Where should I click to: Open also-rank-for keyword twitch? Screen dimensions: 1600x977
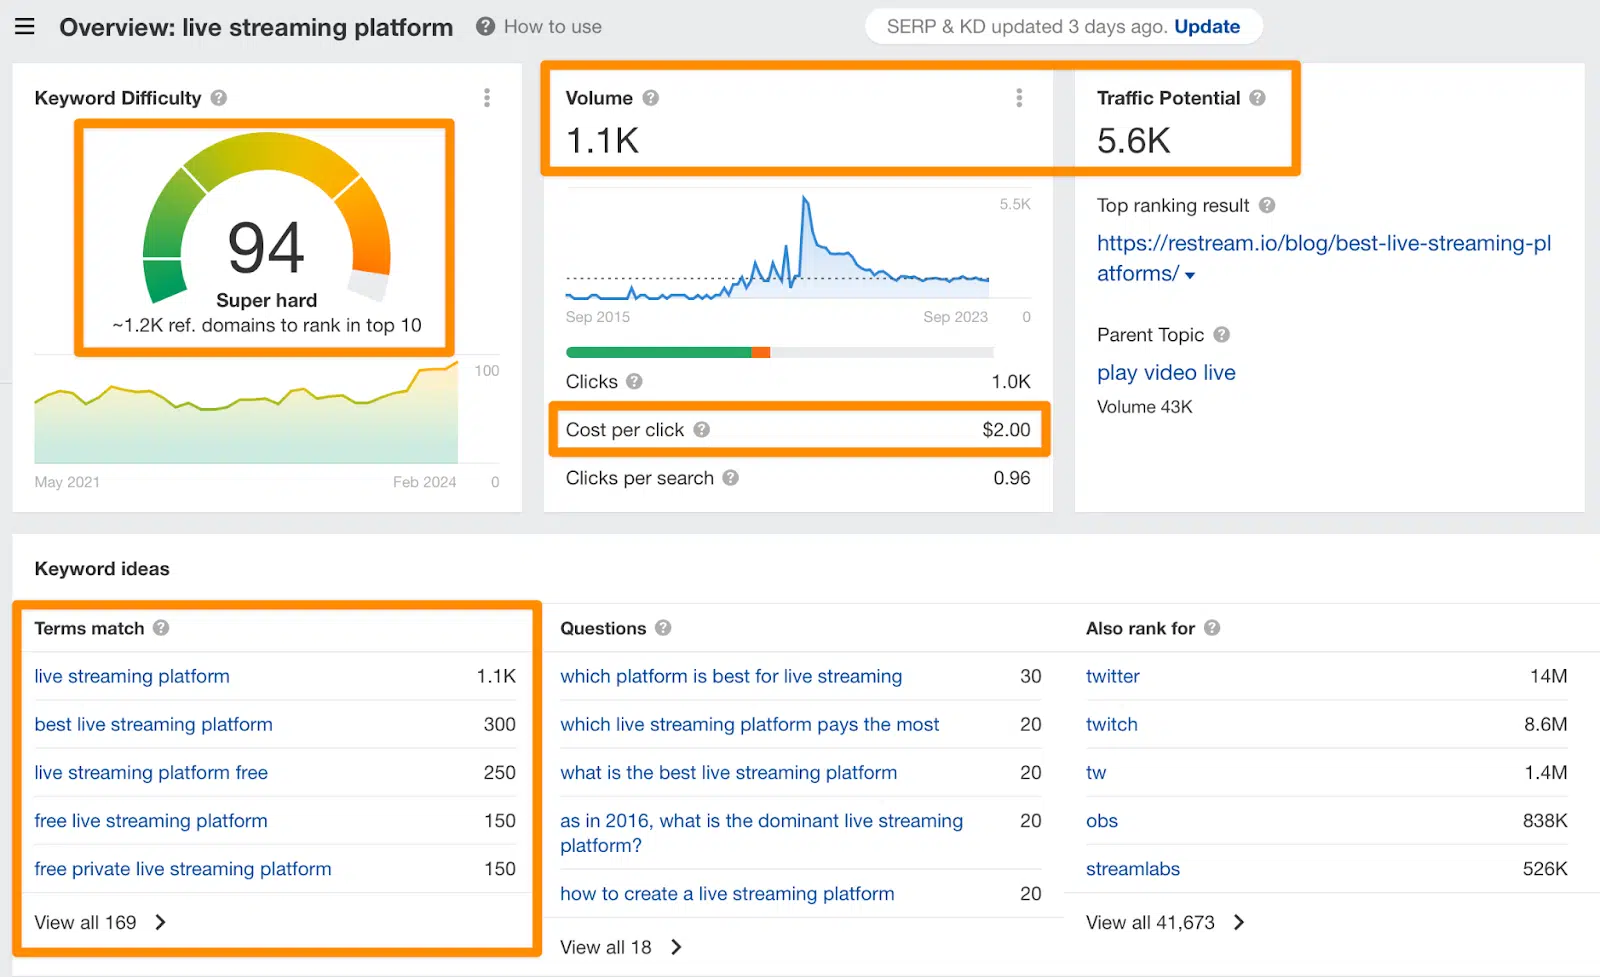1112,724
